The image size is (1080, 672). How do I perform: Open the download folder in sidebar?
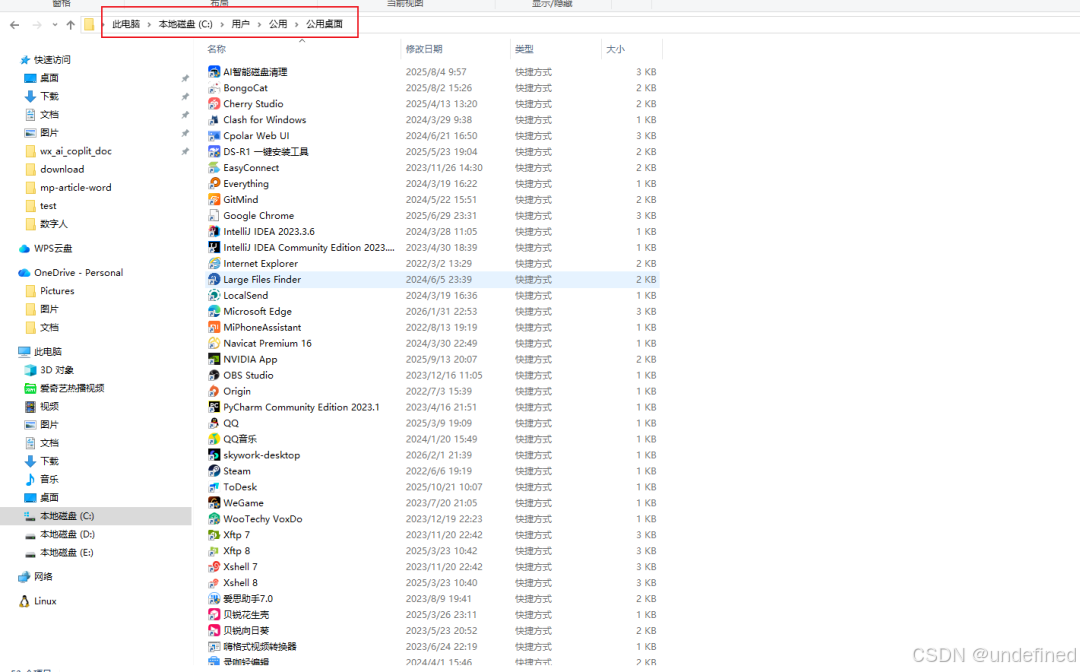(62, 169)
